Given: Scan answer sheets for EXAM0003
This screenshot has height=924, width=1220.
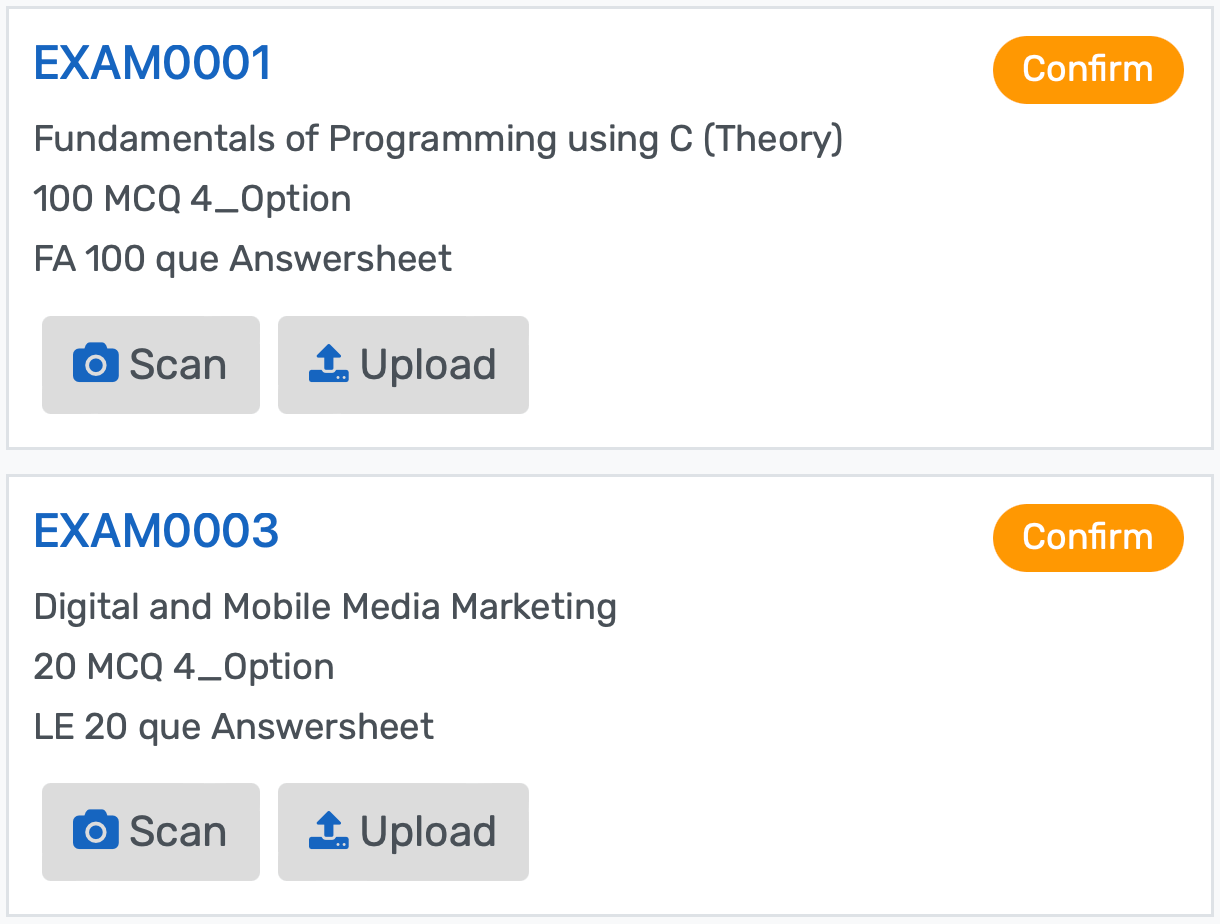Looking at the screenshot, I should tap(150, 831).
